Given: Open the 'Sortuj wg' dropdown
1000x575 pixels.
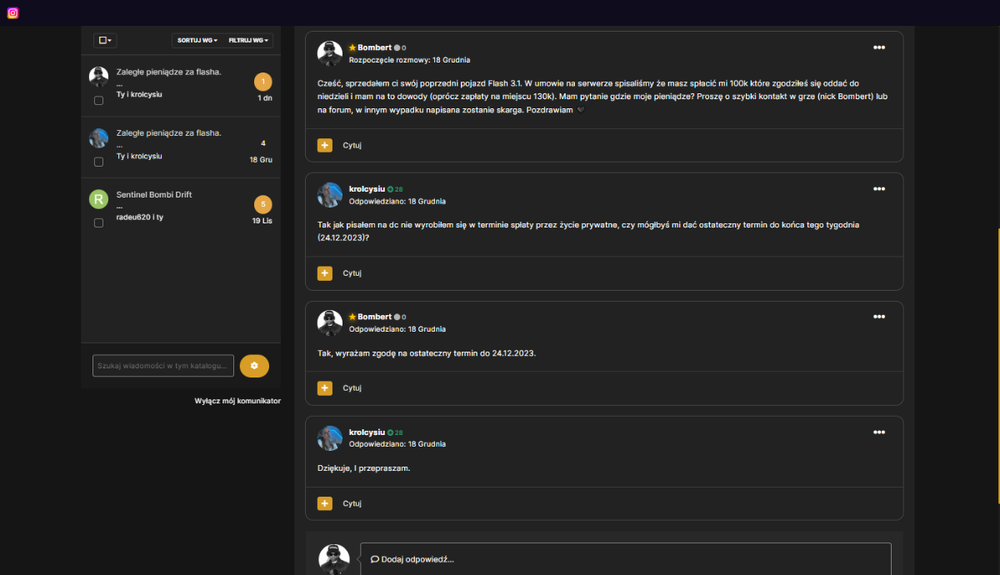Looking at the screenshot, I should click(x=197, y=40).
